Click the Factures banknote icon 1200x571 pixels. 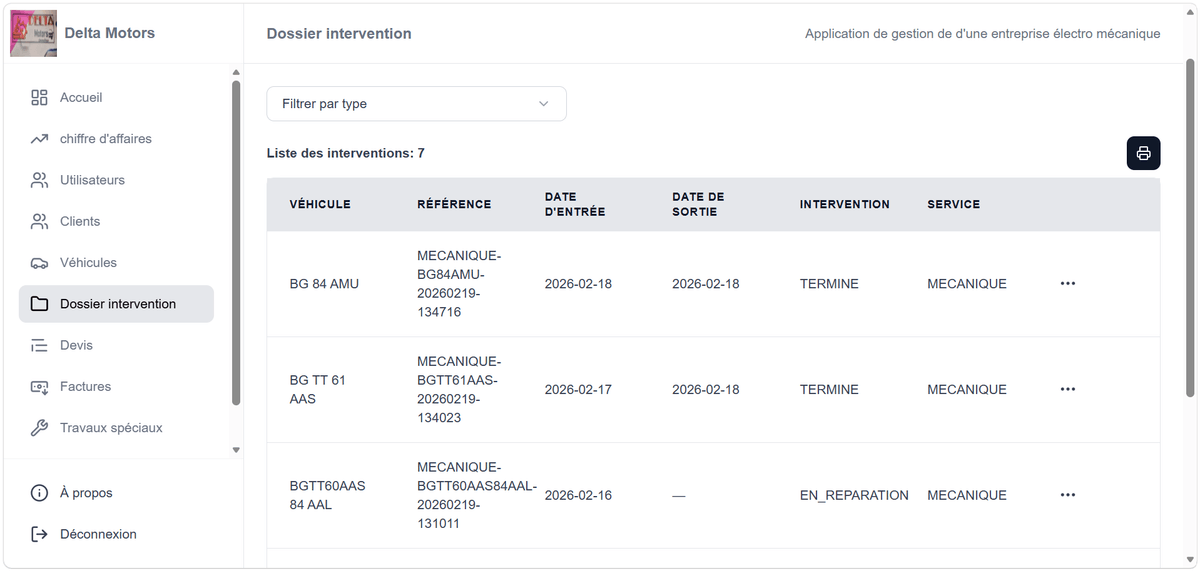click(39, 386)
